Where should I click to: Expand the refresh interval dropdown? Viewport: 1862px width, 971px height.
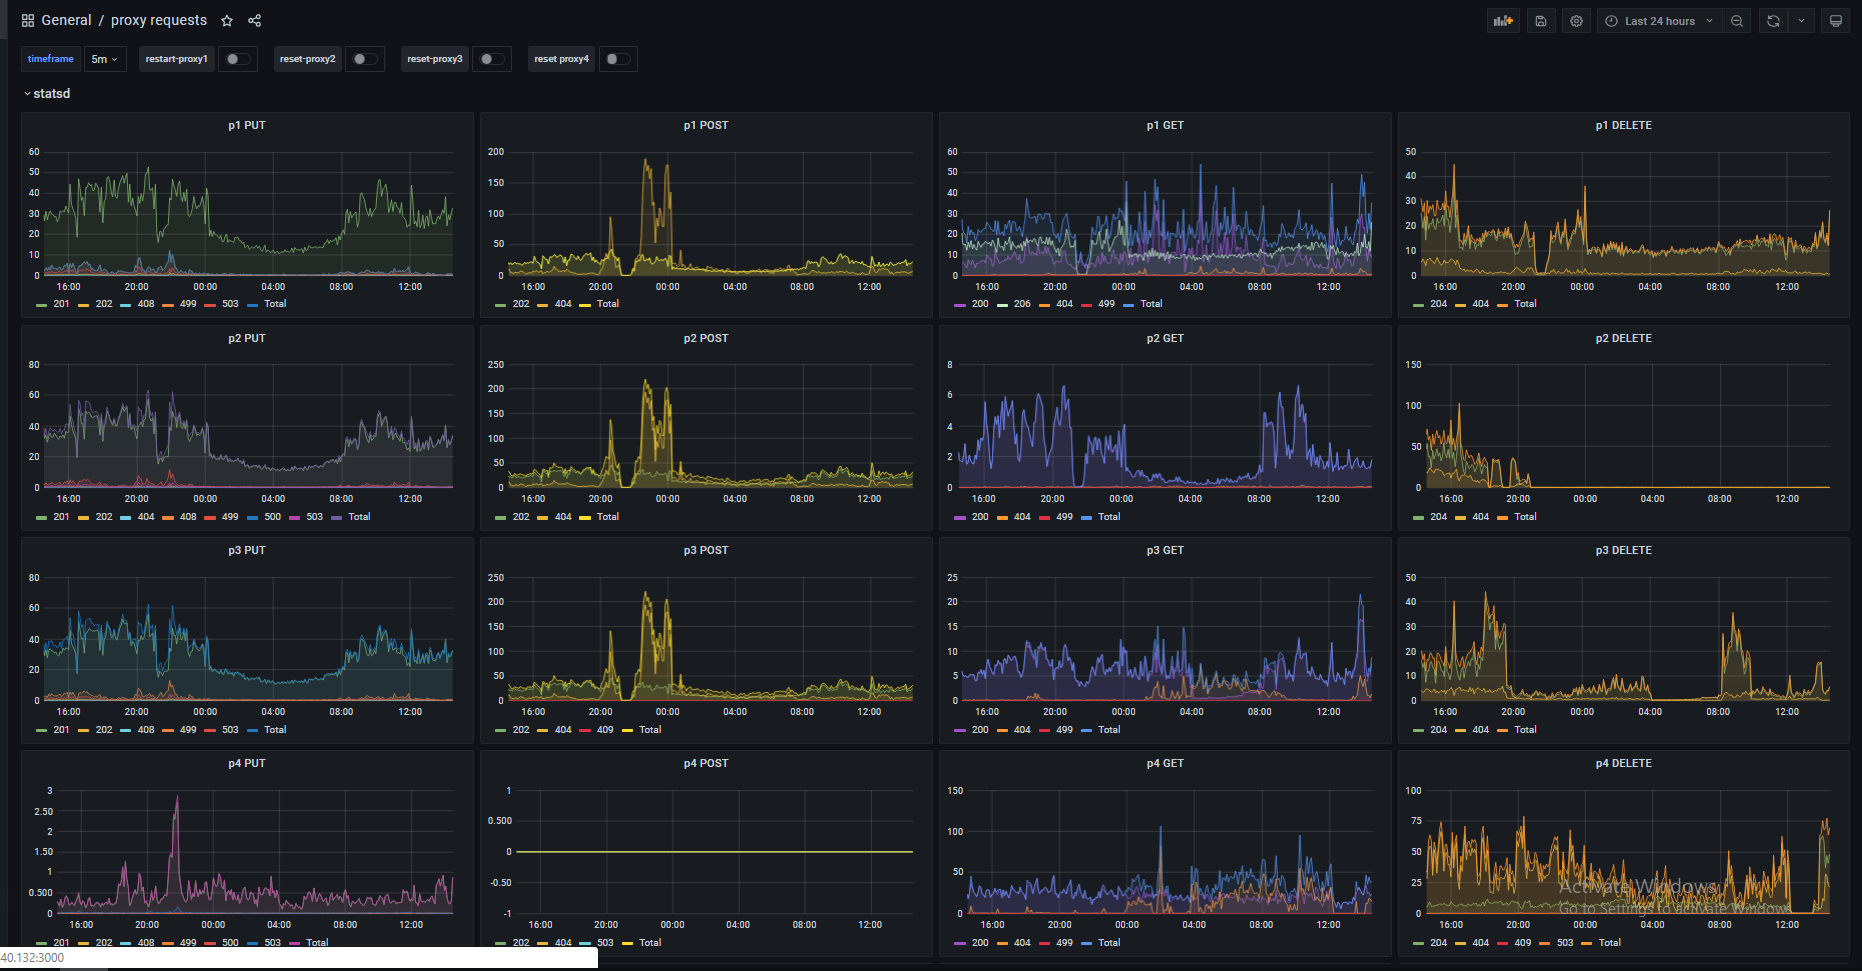click(1801, 21)
